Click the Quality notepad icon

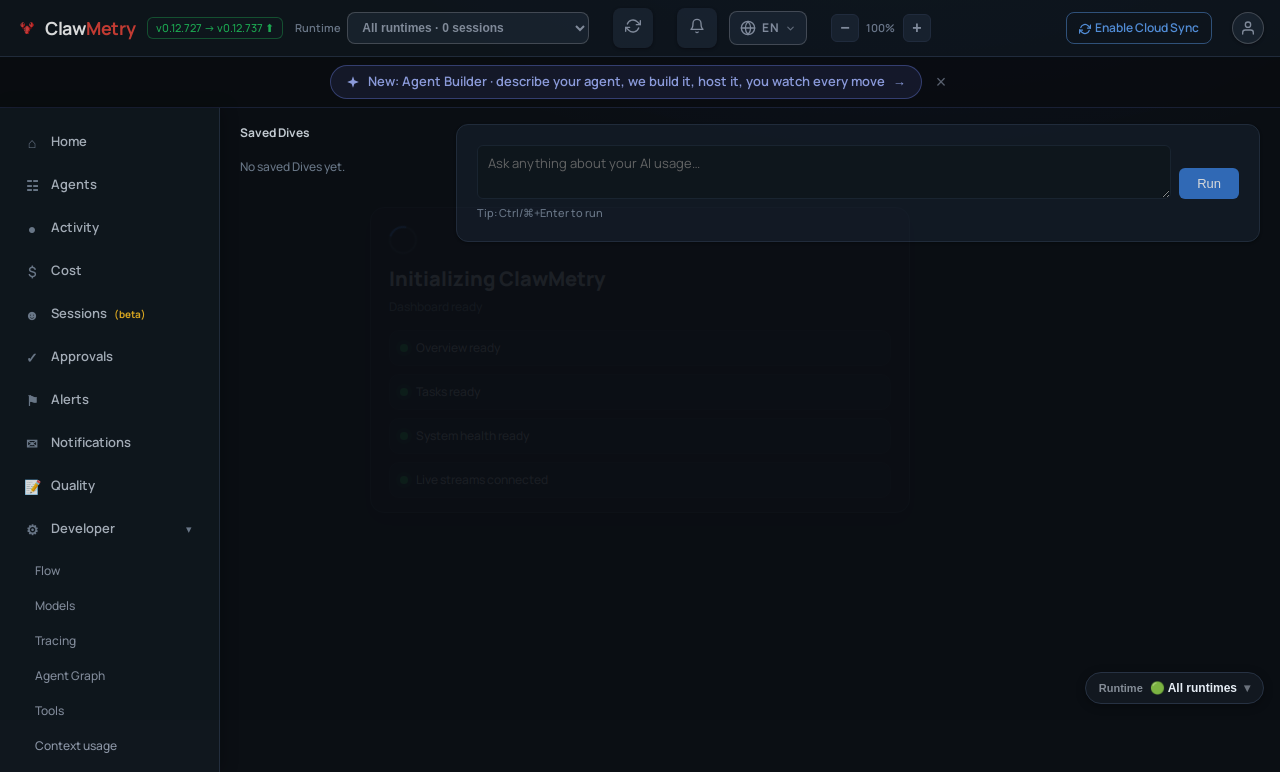tap(32, 487)
